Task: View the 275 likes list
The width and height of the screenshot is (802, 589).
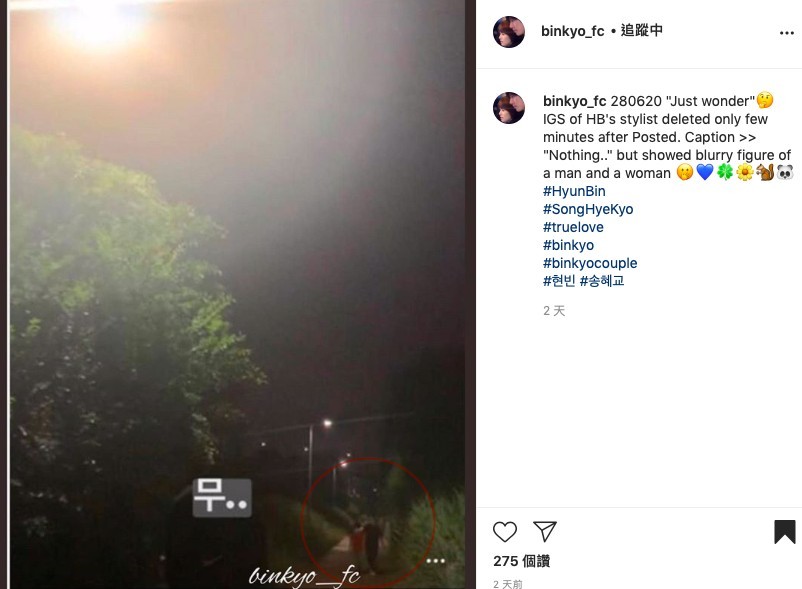Action: tap(521, 561)
